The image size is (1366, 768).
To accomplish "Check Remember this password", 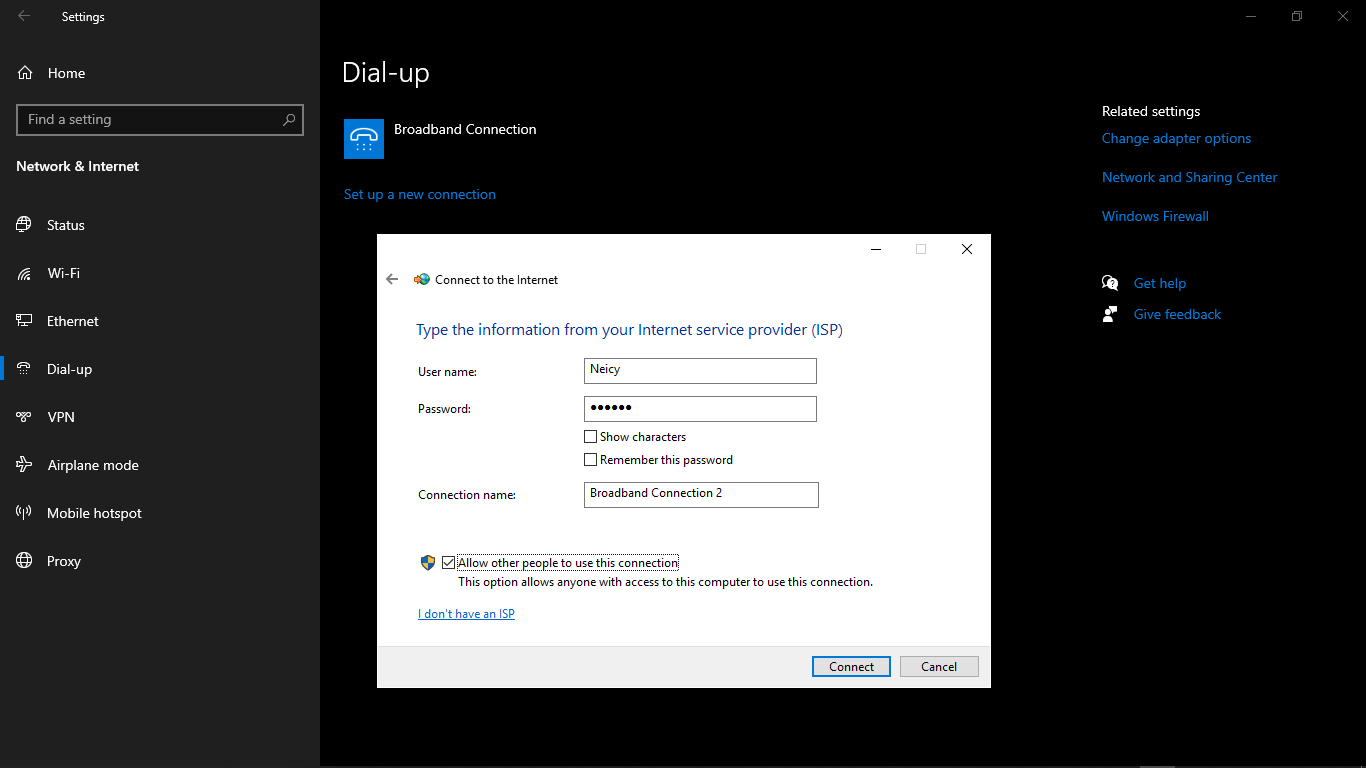I will coord(591,460).
